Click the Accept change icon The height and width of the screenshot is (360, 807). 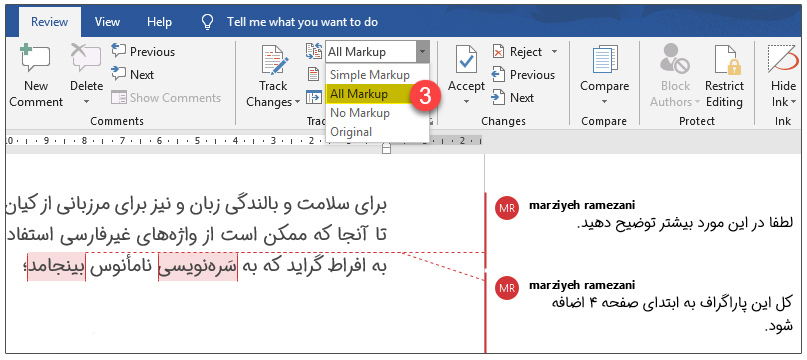[466, 59]
